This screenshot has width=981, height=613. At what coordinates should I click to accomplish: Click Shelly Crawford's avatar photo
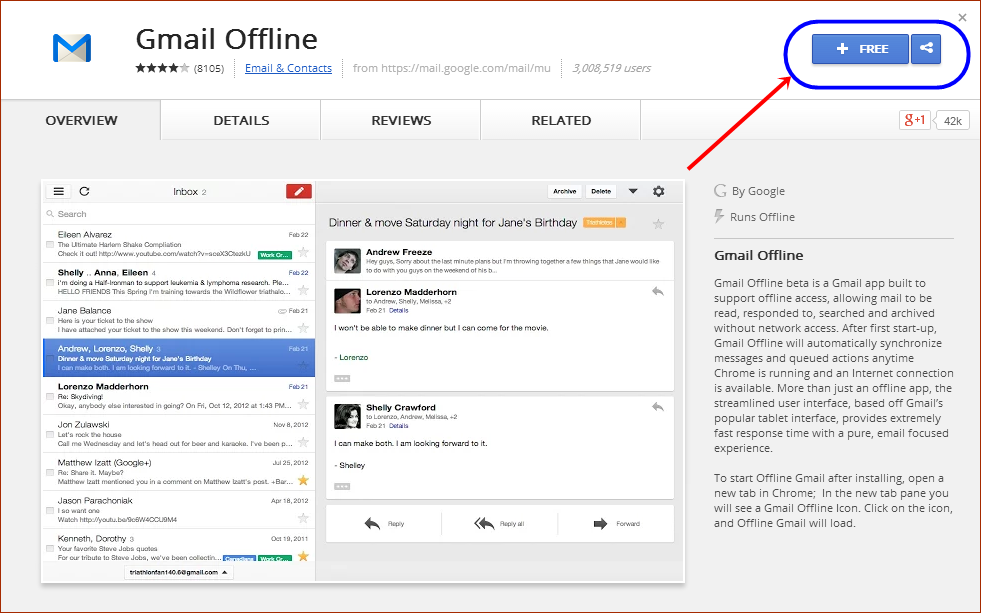[x=347, y=416]
